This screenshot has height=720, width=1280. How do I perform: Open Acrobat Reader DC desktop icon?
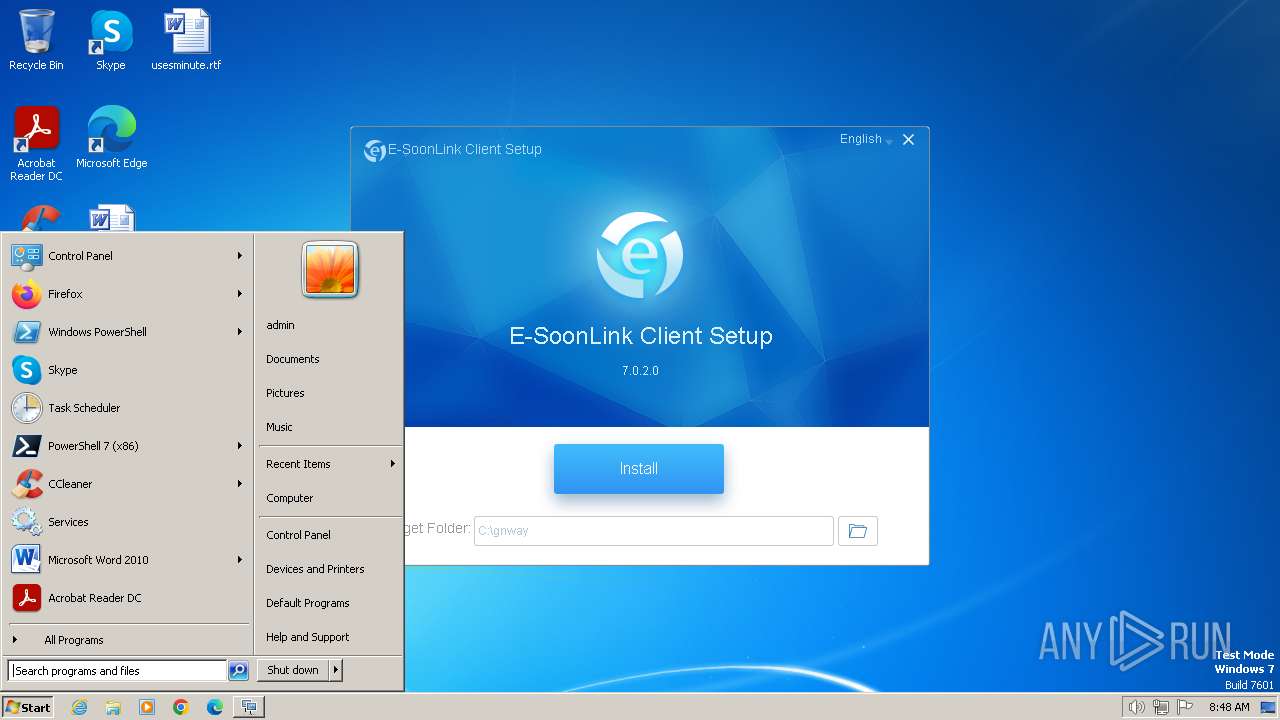[36, 144]
